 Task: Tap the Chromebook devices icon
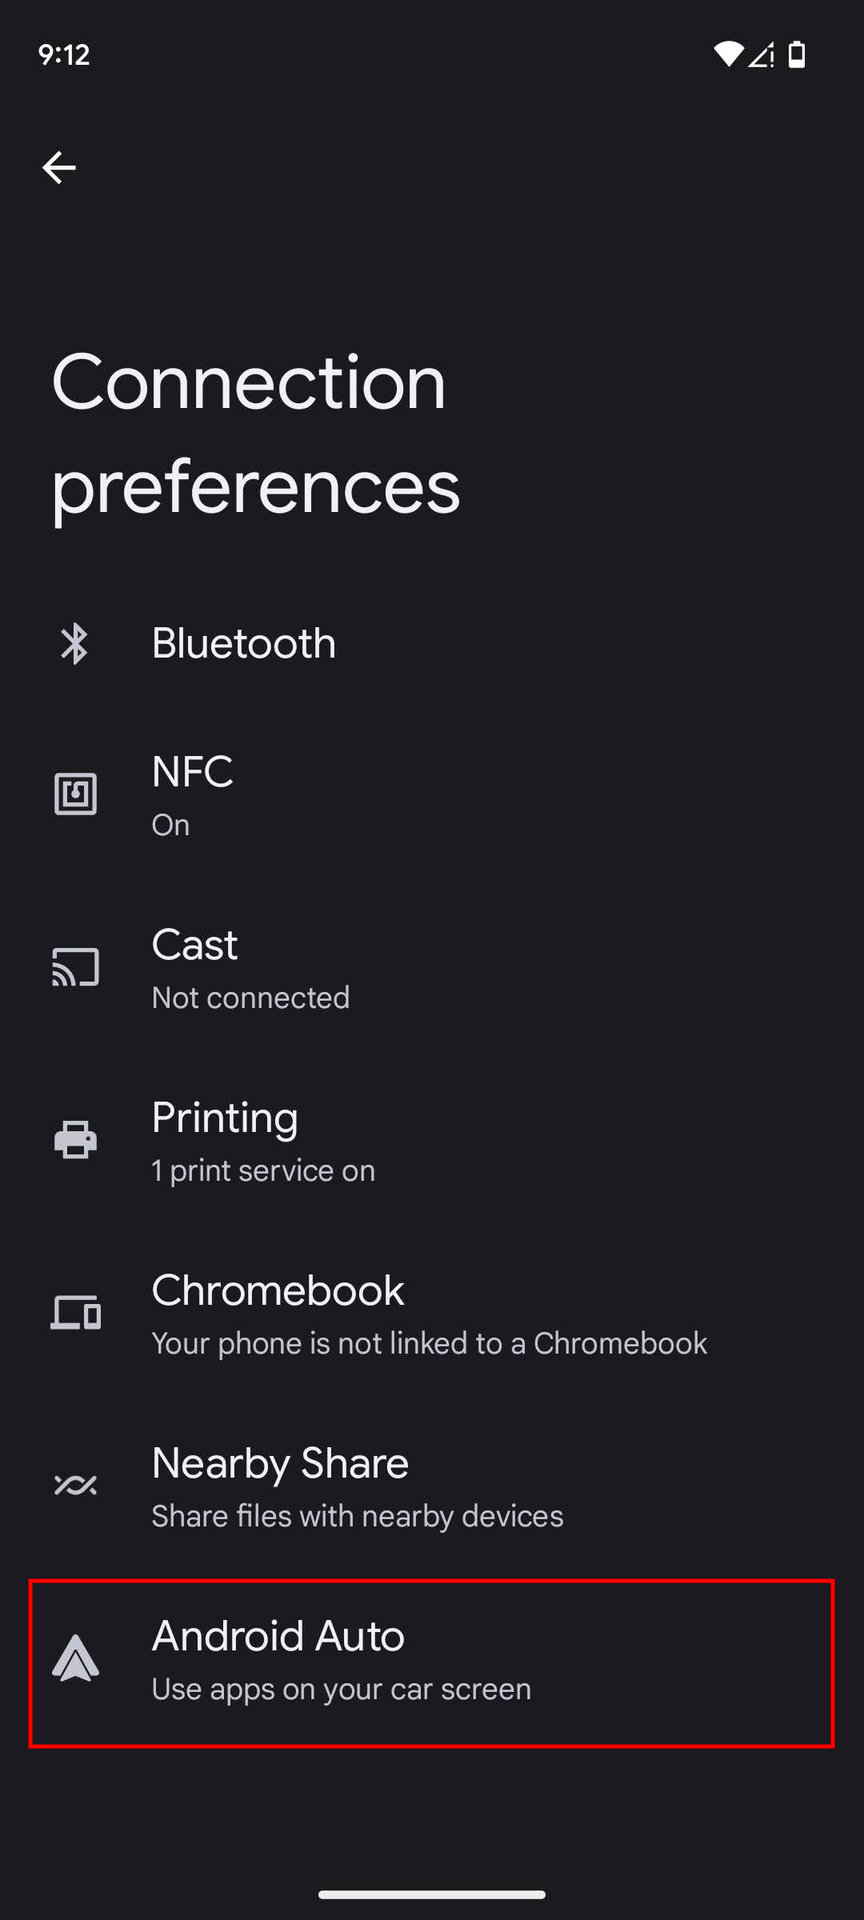[x=75, y=1313]
